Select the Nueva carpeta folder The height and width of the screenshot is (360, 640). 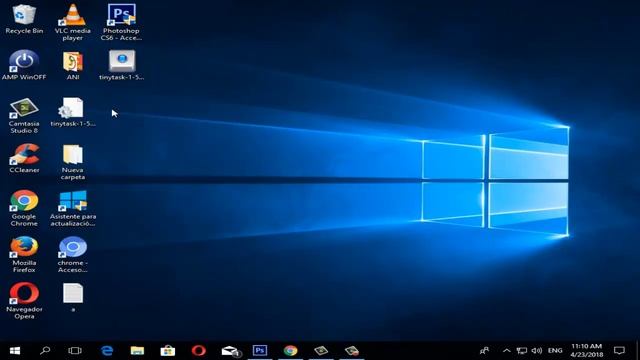click(73, 162)
